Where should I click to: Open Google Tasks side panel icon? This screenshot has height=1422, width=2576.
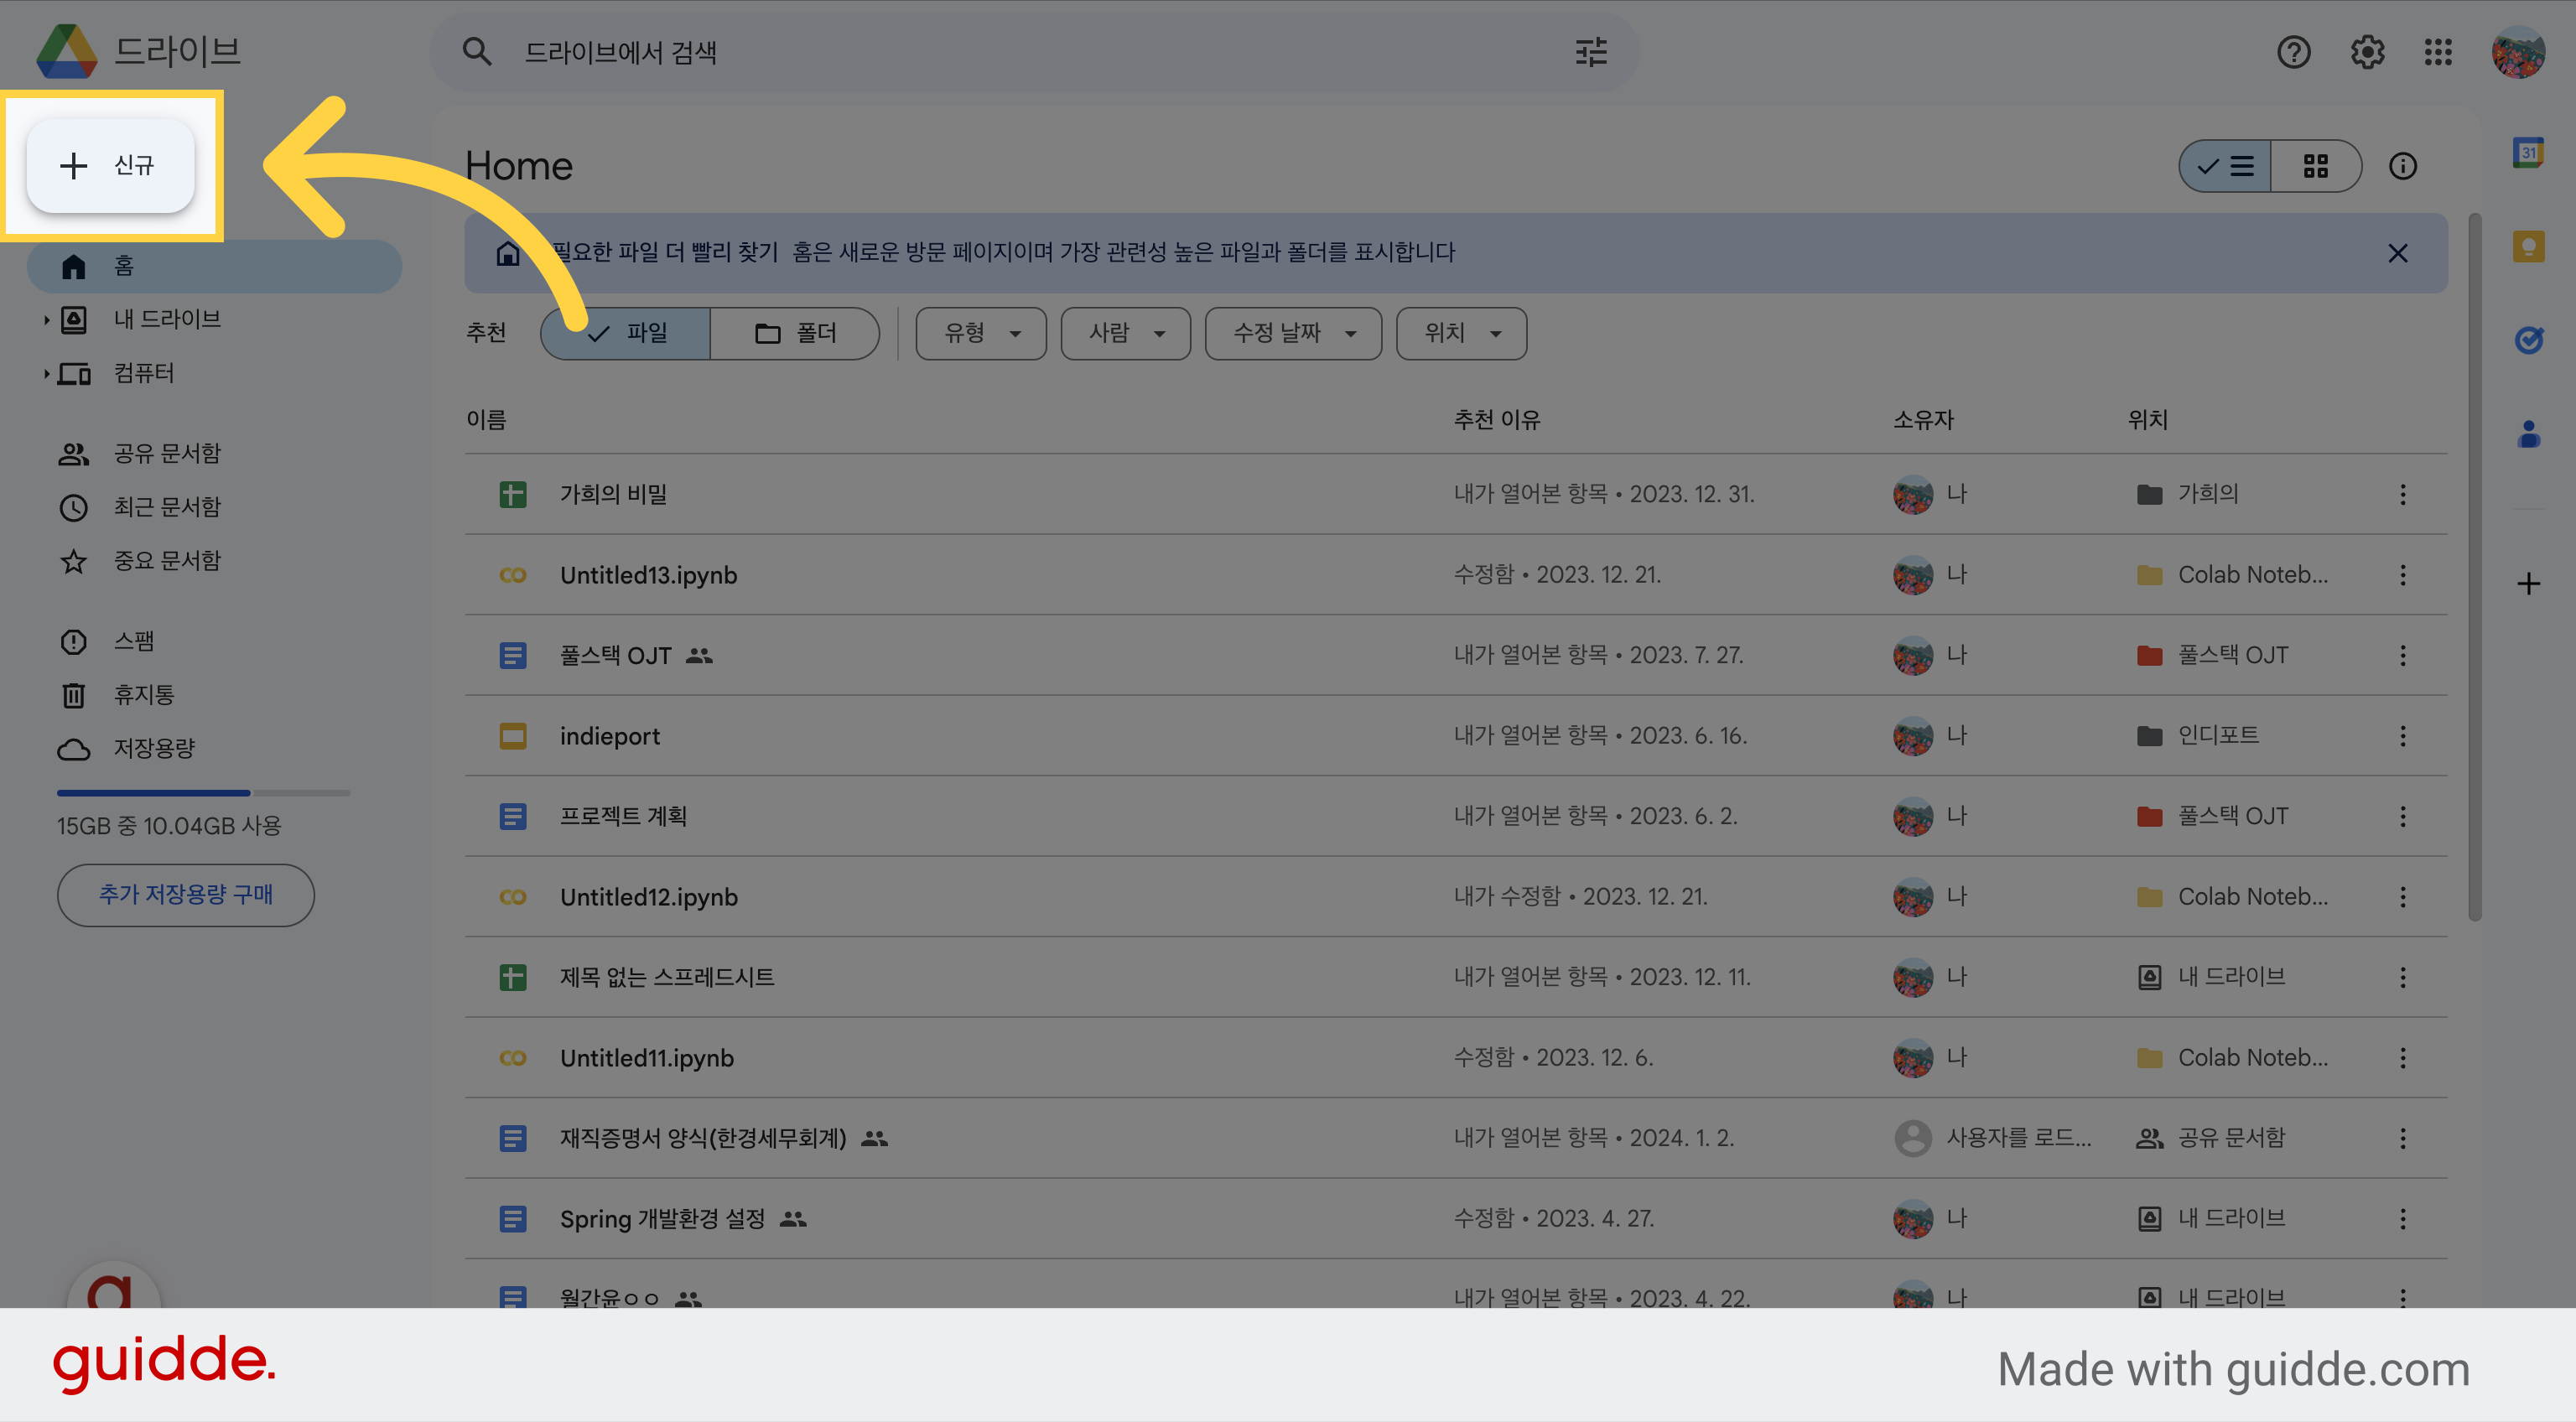pos(2528,340)
